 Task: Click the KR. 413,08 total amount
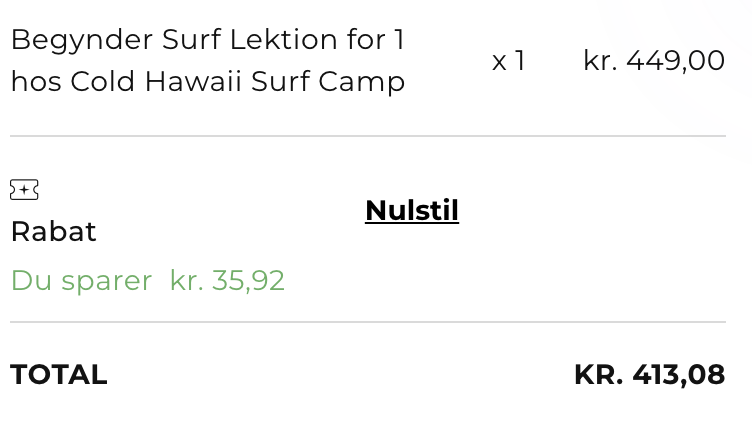[x=649, y=375]
